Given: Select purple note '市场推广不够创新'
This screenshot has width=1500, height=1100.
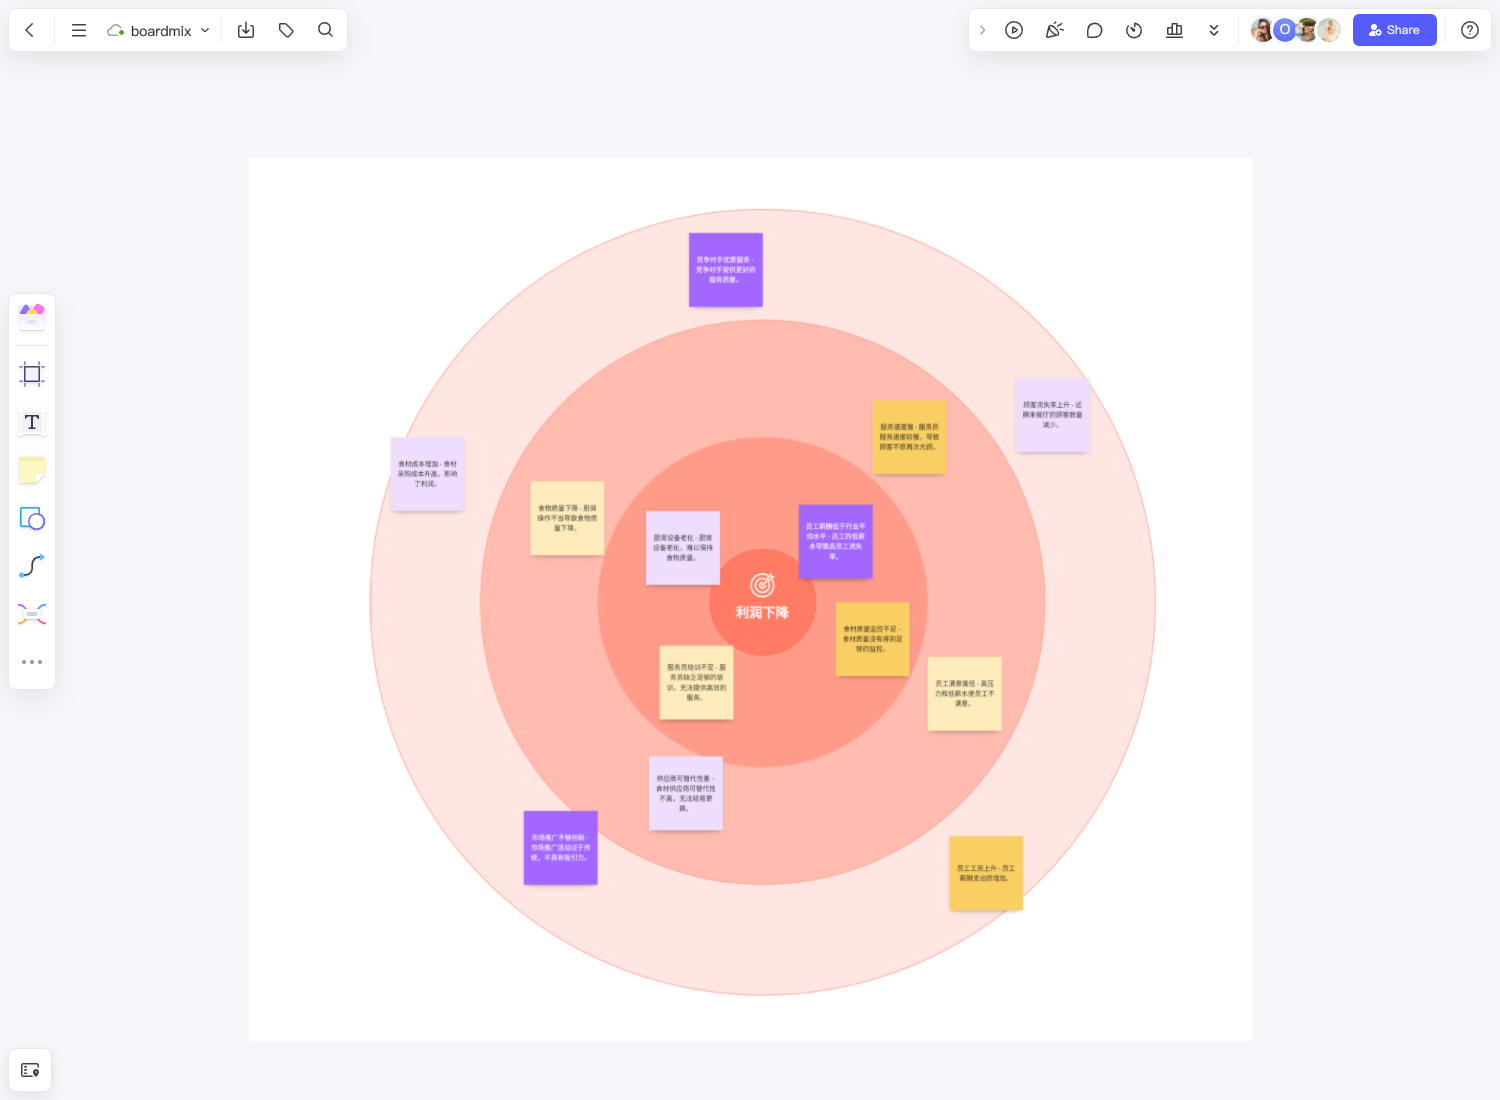Looking at the screenshot, I should [561, 848].
